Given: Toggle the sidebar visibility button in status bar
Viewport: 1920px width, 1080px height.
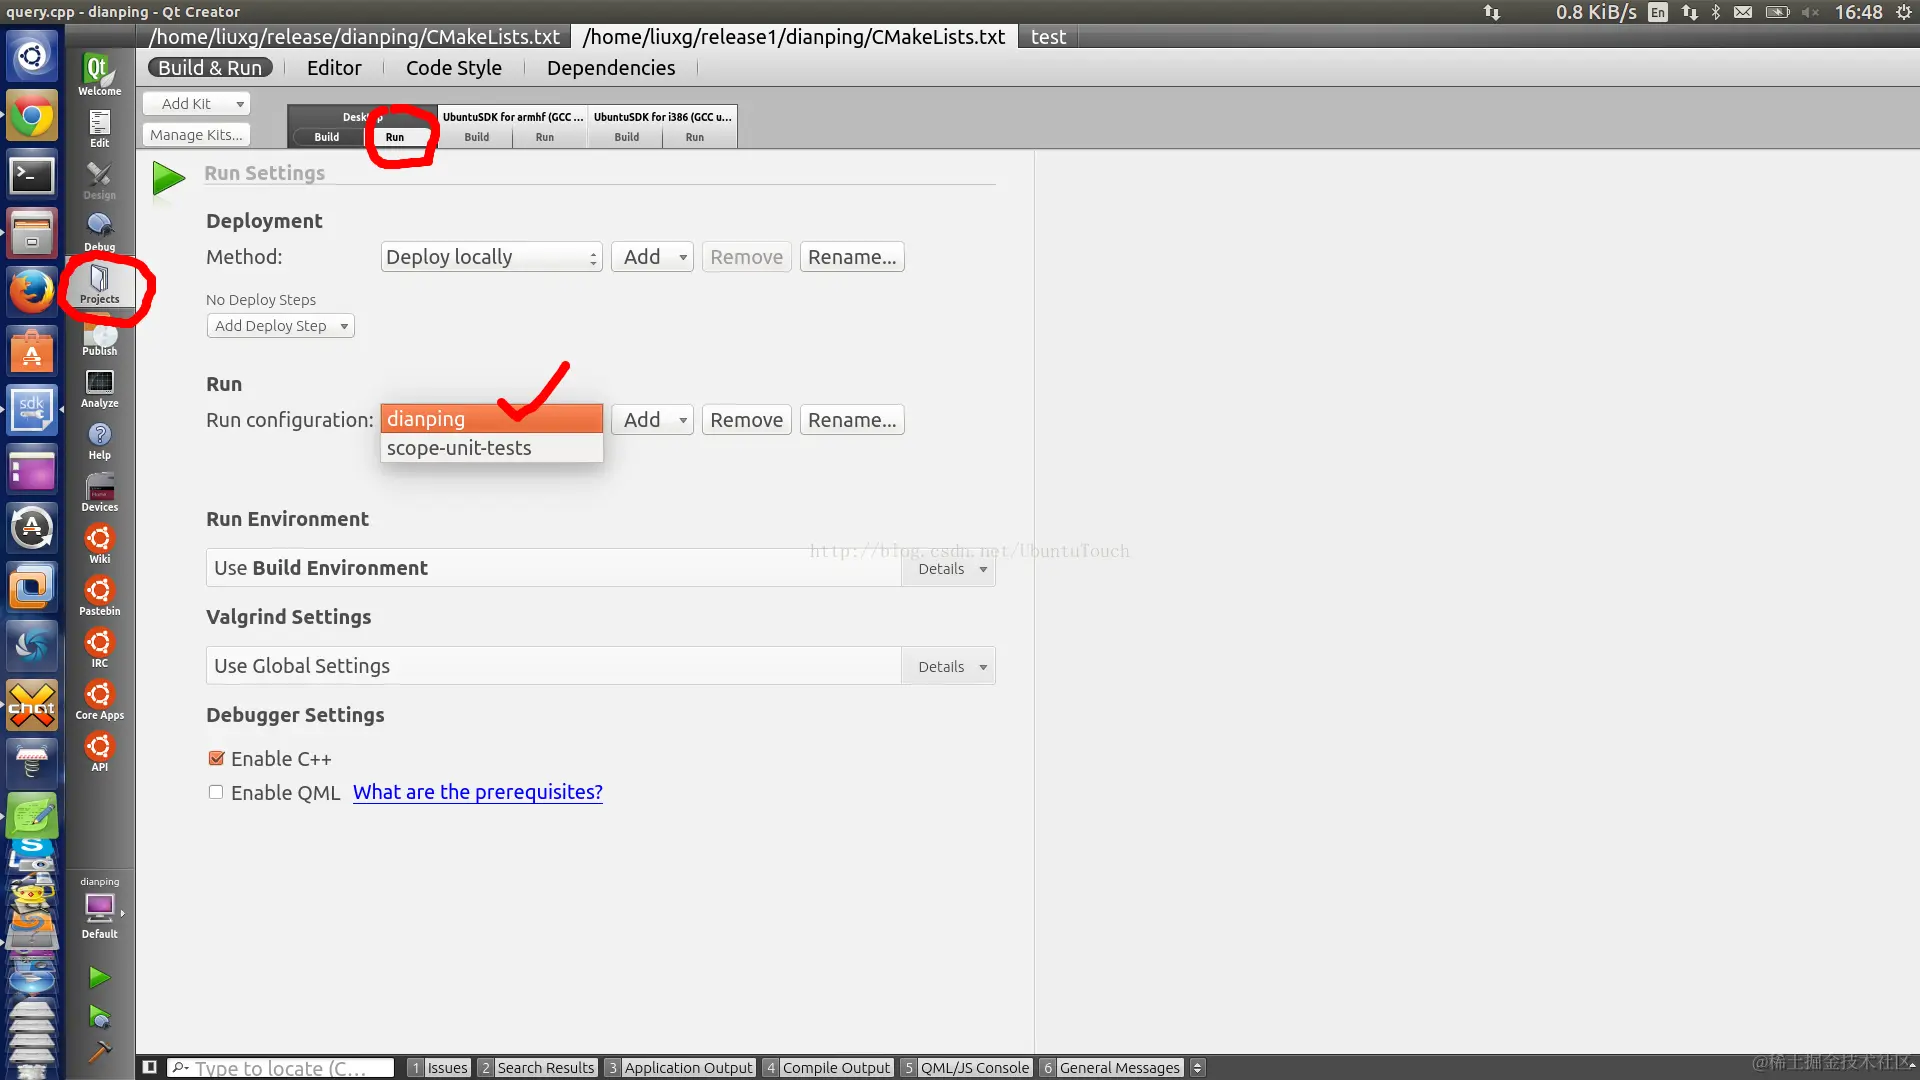Looking at the screenshot, I should pyautogui.click(x=149, y=1067).
